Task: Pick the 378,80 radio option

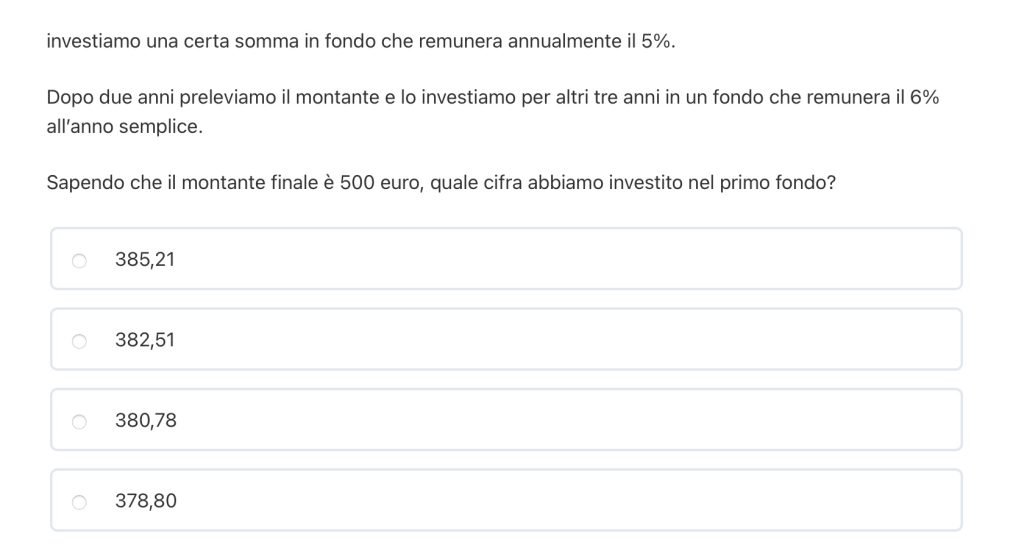Action: click(x=79, y=502)
